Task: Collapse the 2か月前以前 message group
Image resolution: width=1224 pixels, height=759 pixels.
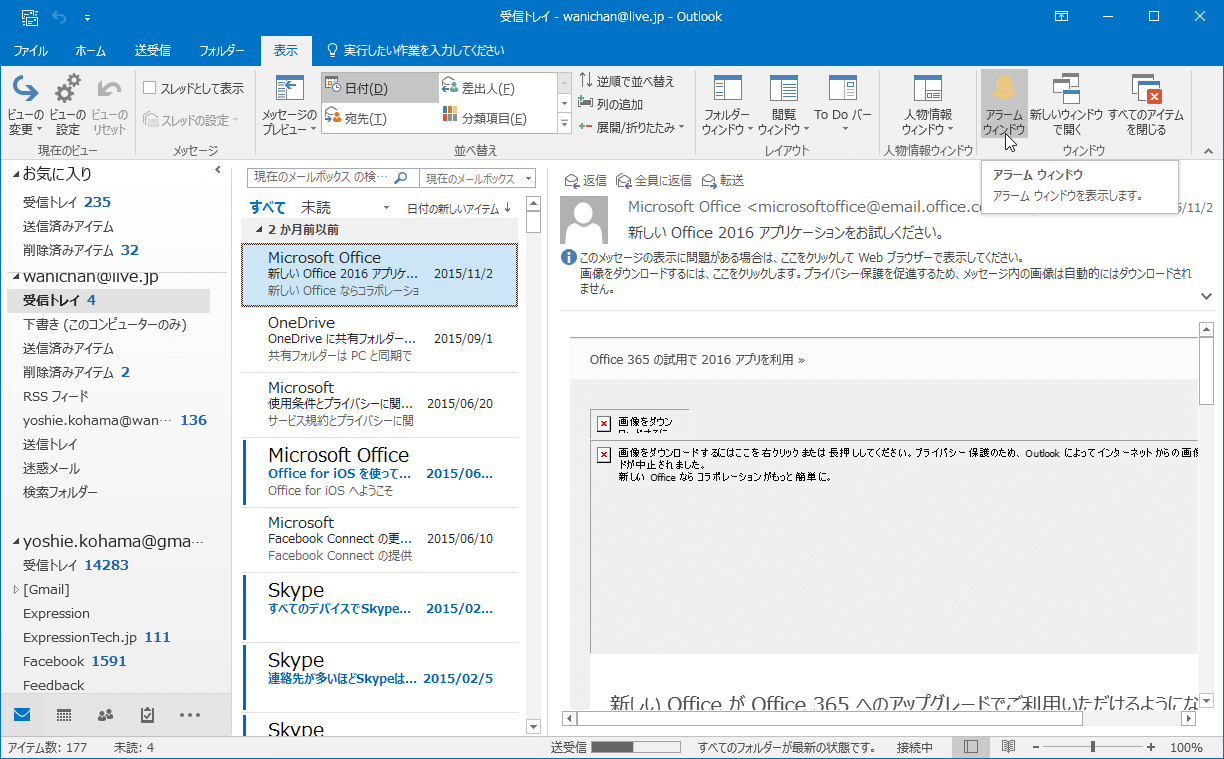Action: pos(259,230)
